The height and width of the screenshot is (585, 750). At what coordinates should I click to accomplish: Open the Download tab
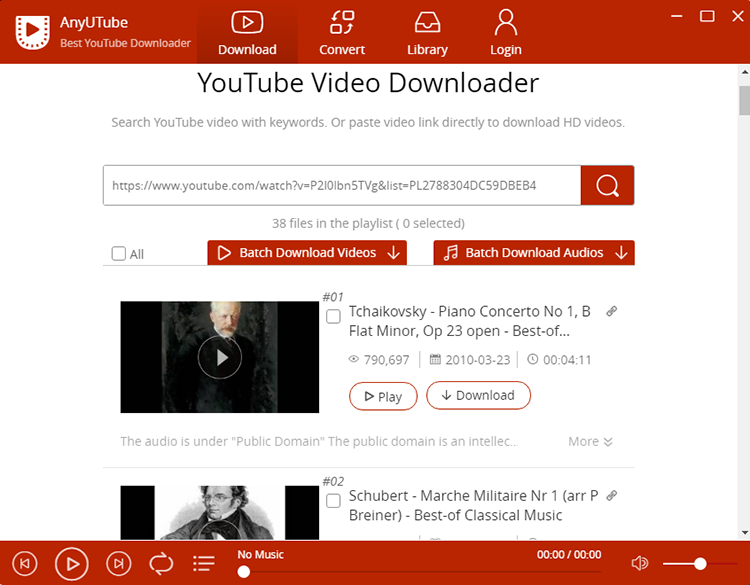pyautogui.click(x=247, y=33)
